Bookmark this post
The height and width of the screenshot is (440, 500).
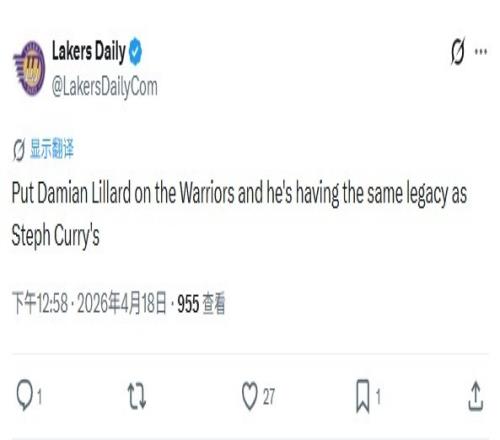[363, 396]
